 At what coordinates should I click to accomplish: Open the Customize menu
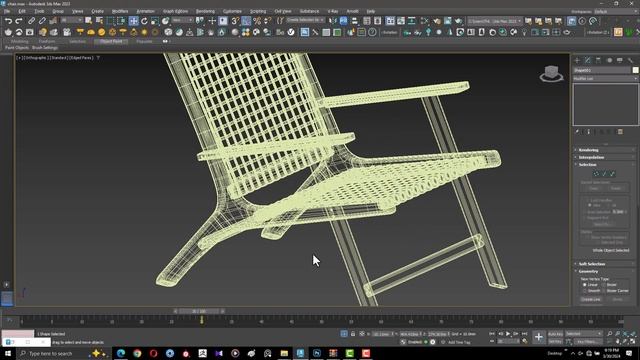pos(232,11)
